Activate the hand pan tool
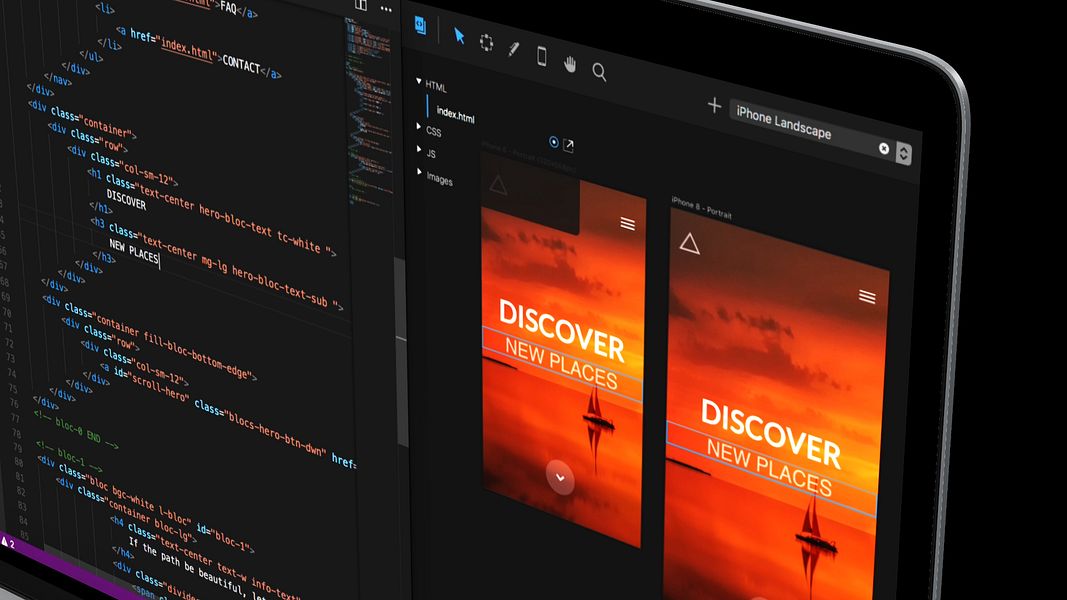 570,65
